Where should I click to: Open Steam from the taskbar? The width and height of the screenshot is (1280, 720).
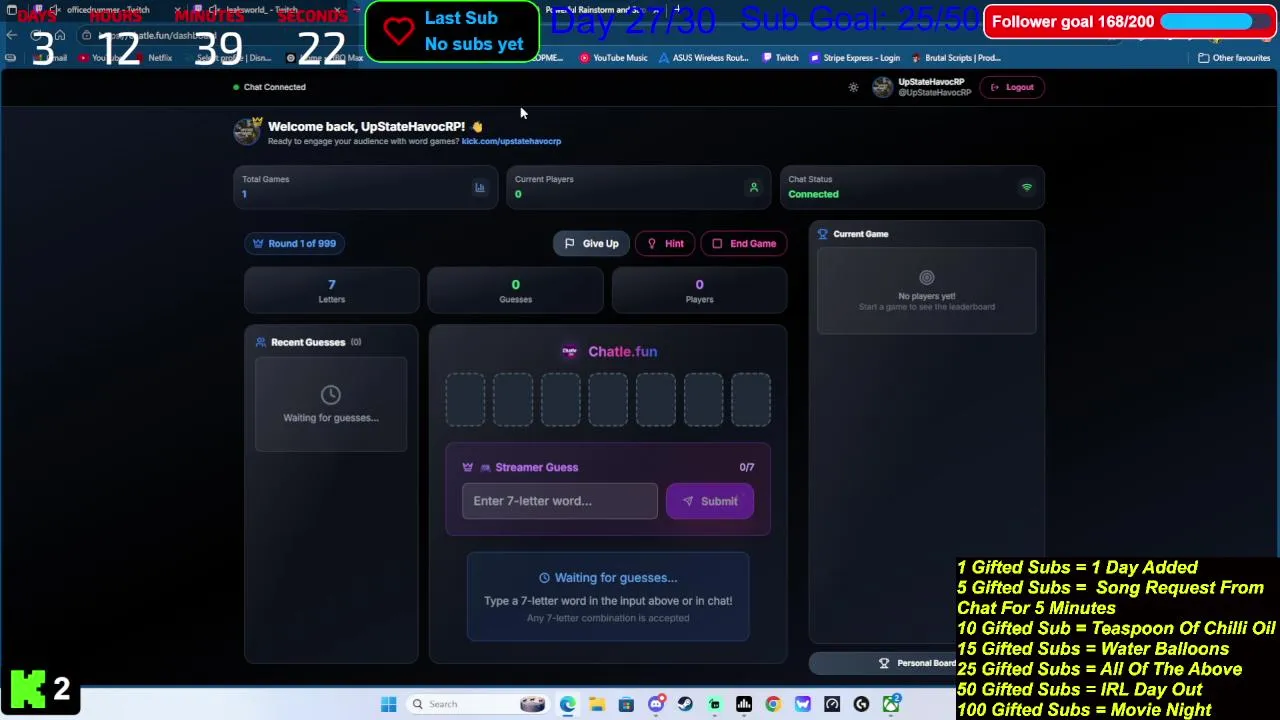[685, 704]
